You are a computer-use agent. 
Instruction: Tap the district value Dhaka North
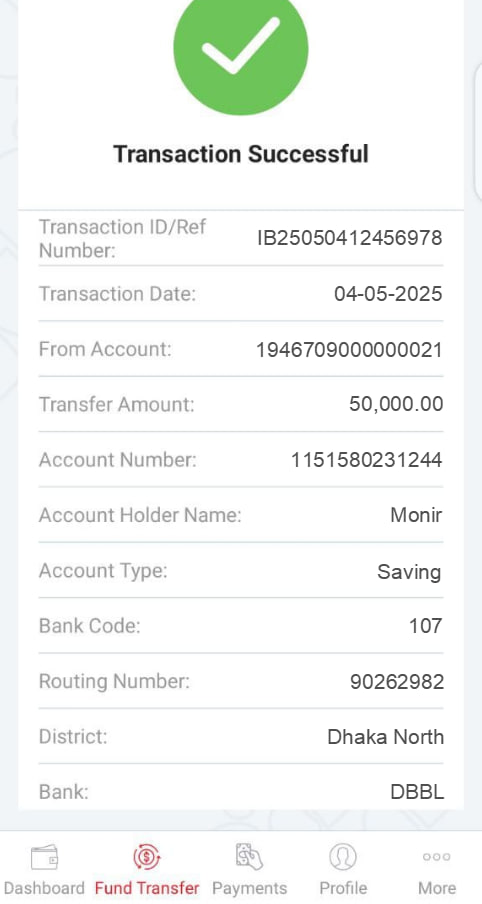386,737
